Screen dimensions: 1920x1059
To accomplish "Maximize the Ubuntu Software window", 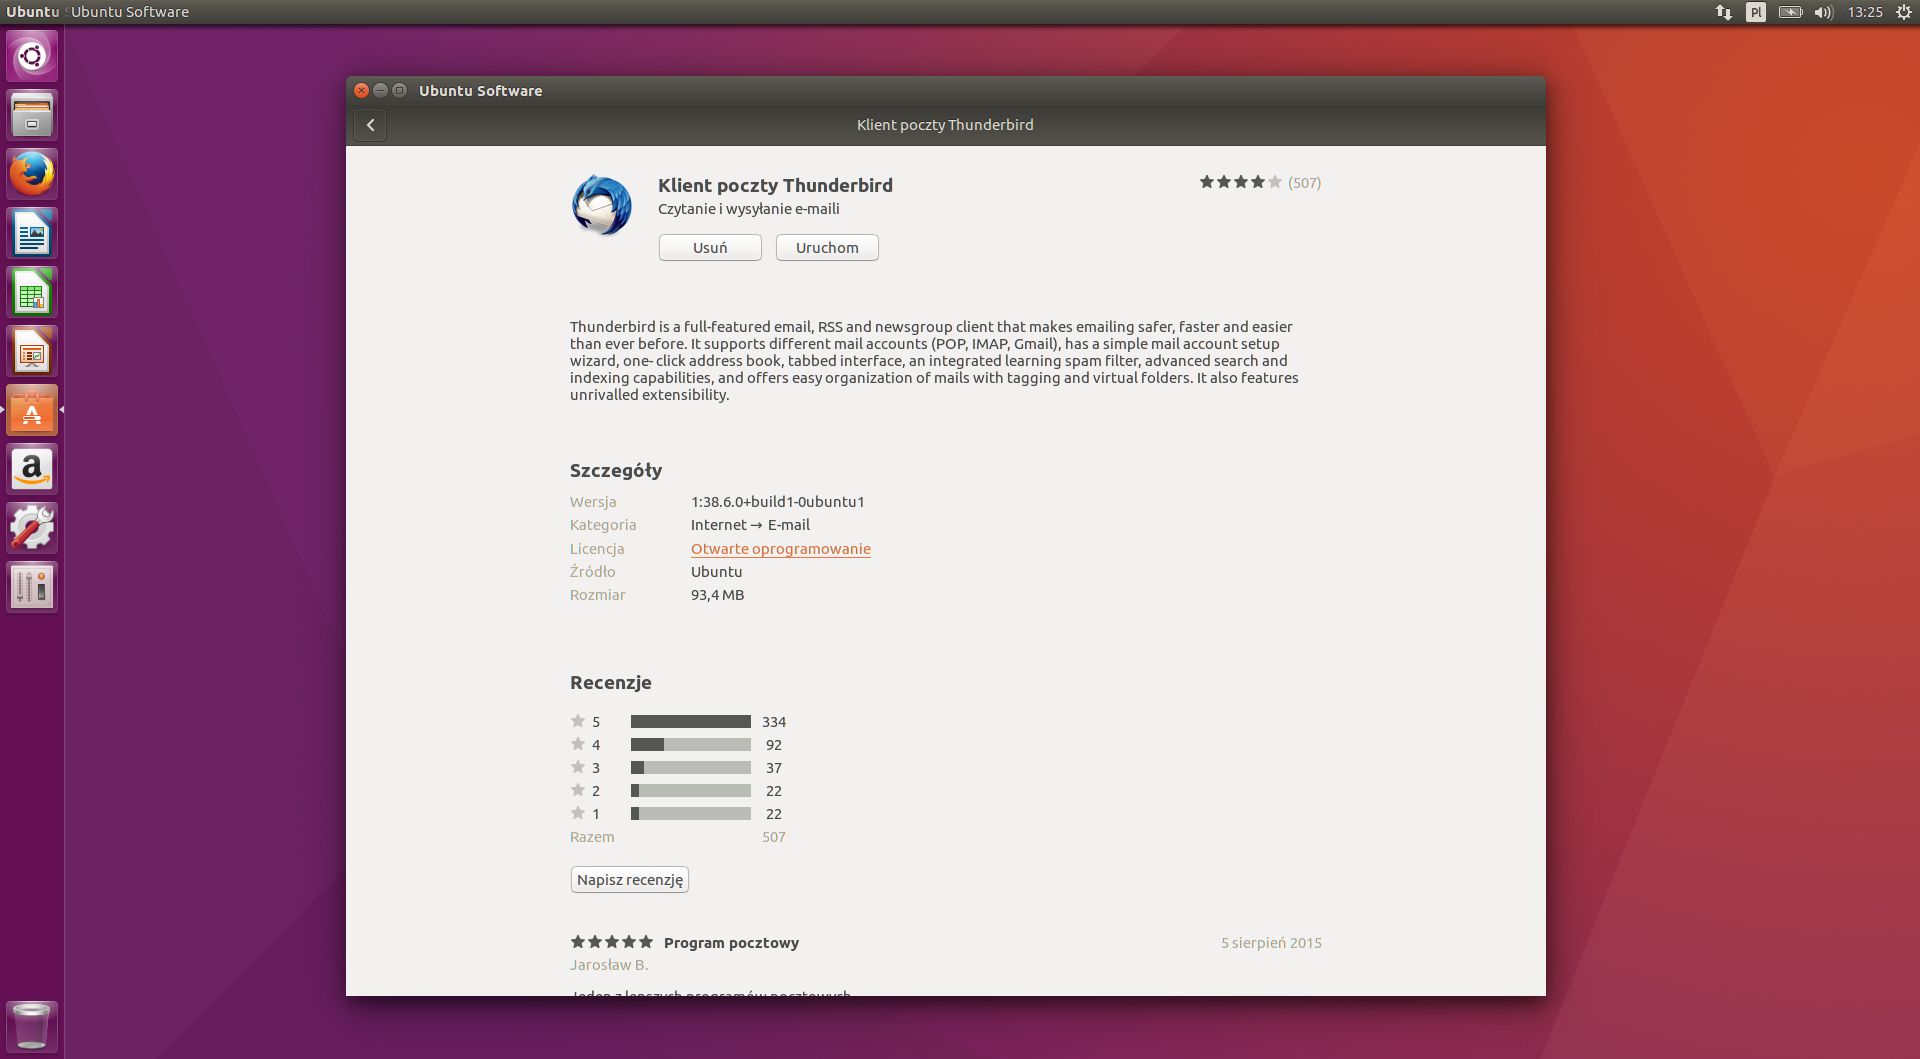I will [399, 90].
